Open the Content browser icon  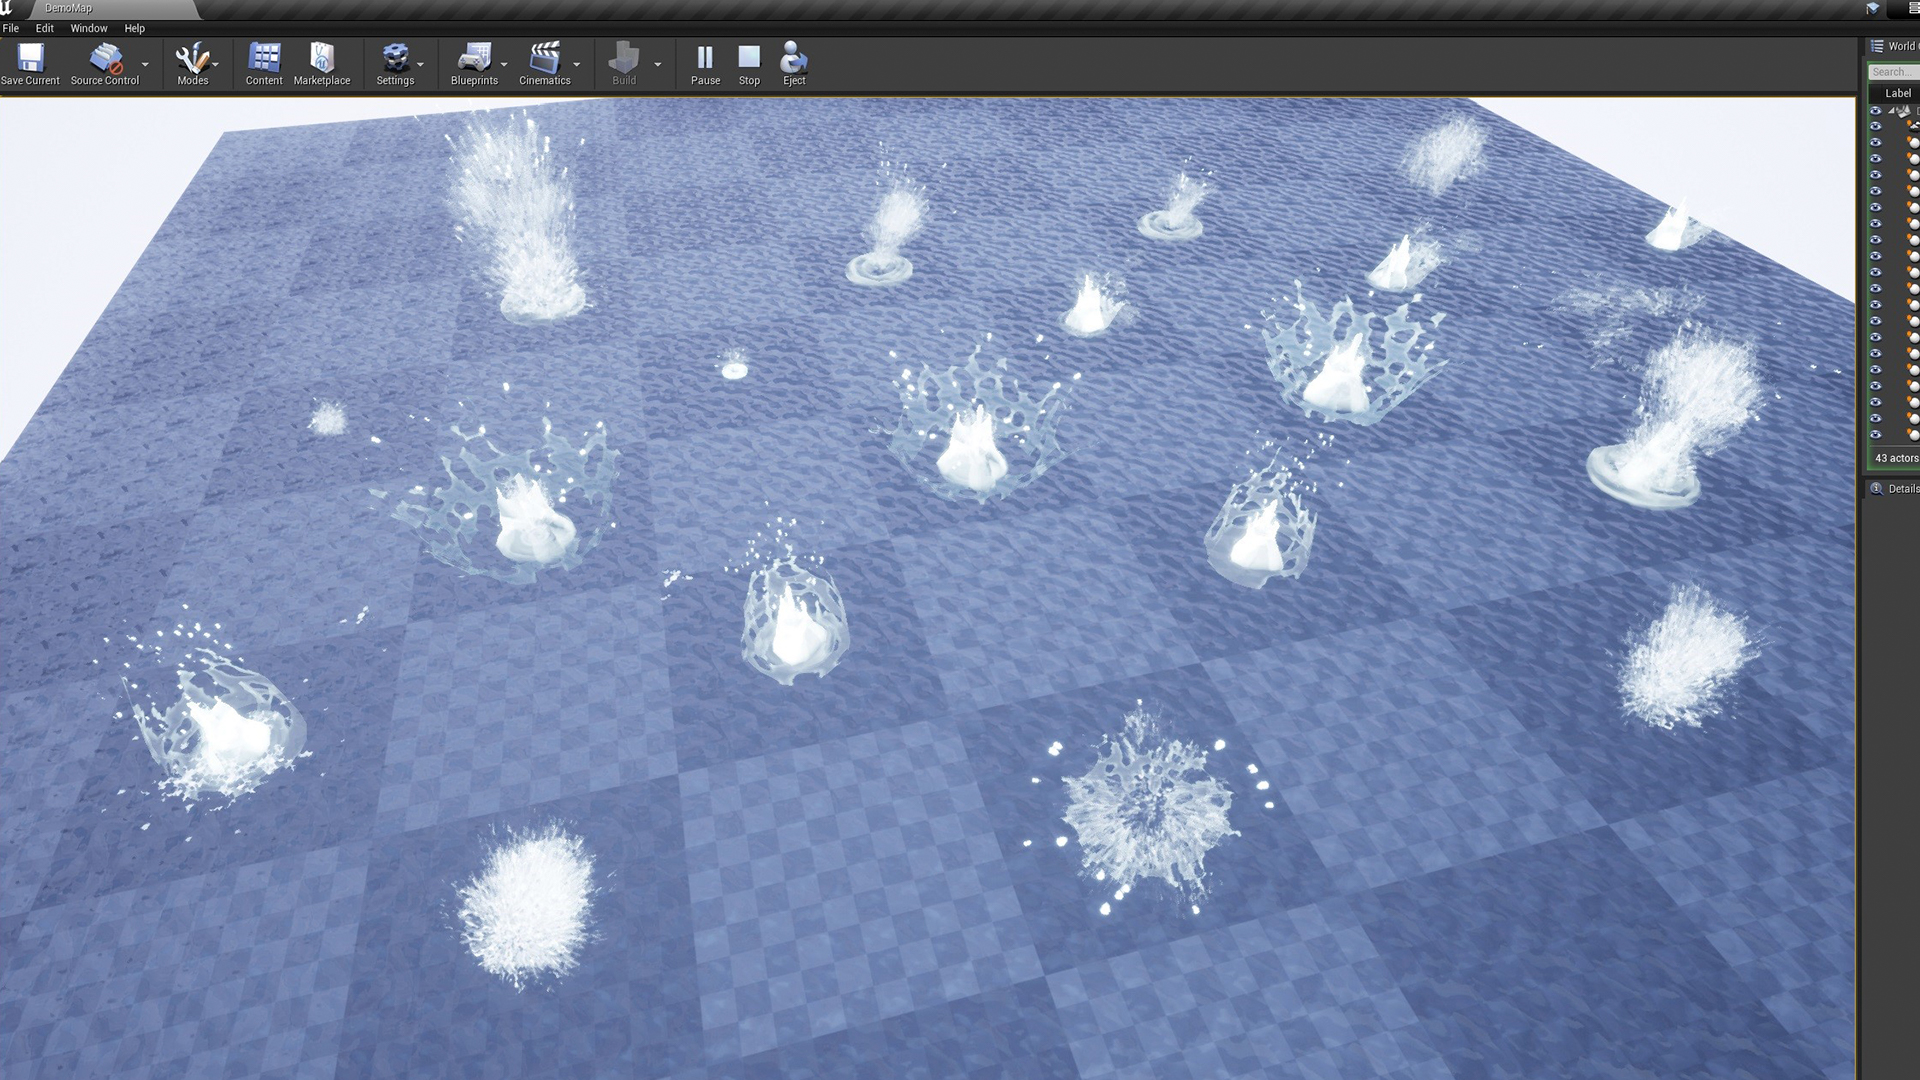tap(264, 58)
